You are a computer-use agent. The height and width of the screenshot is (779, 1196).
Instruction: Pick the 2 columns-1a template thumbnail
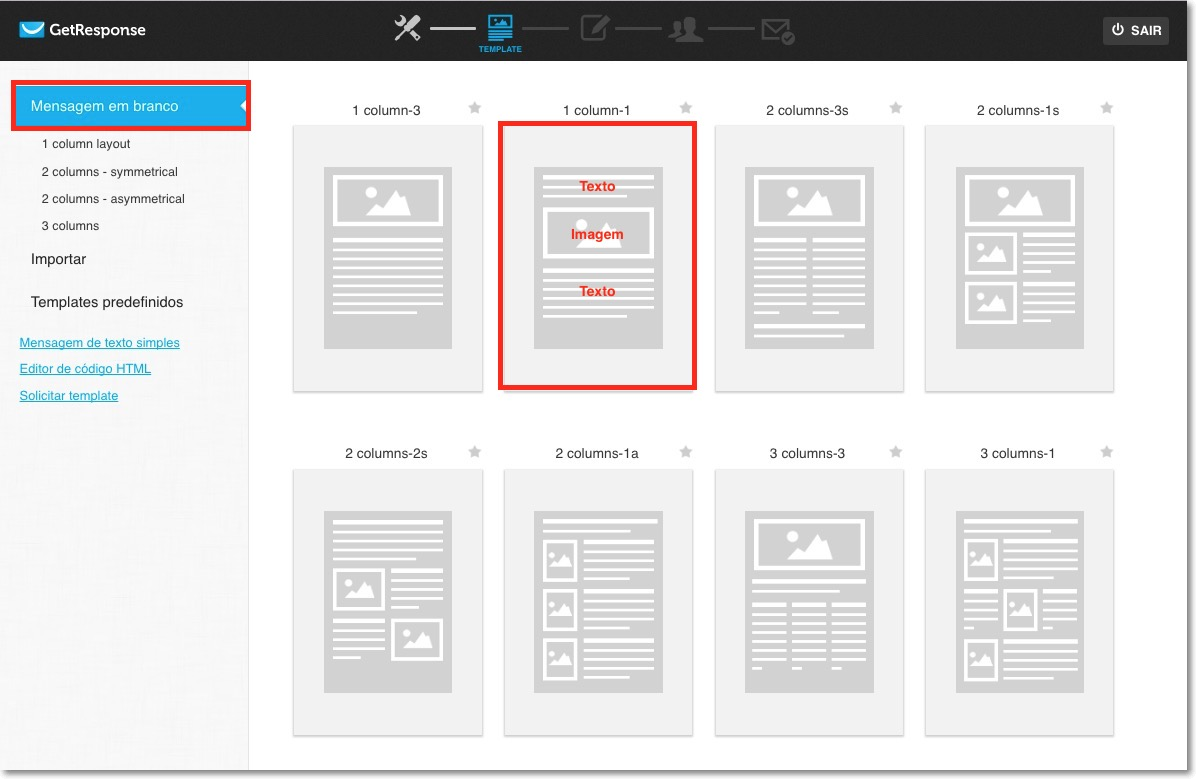[x=598, y=602]
